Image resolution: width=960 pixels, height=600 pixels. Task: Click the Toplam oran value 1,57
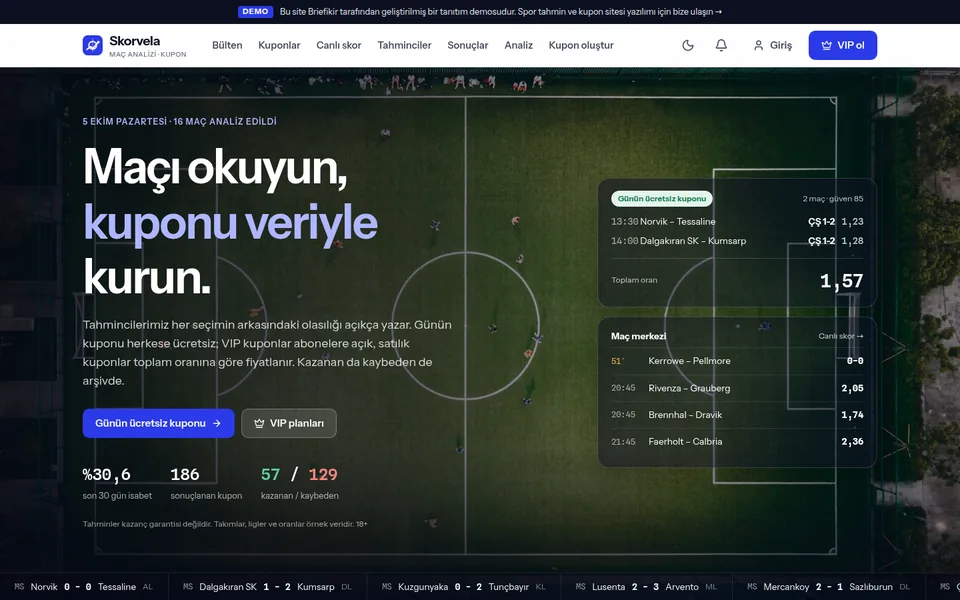(x=841, y=280)
